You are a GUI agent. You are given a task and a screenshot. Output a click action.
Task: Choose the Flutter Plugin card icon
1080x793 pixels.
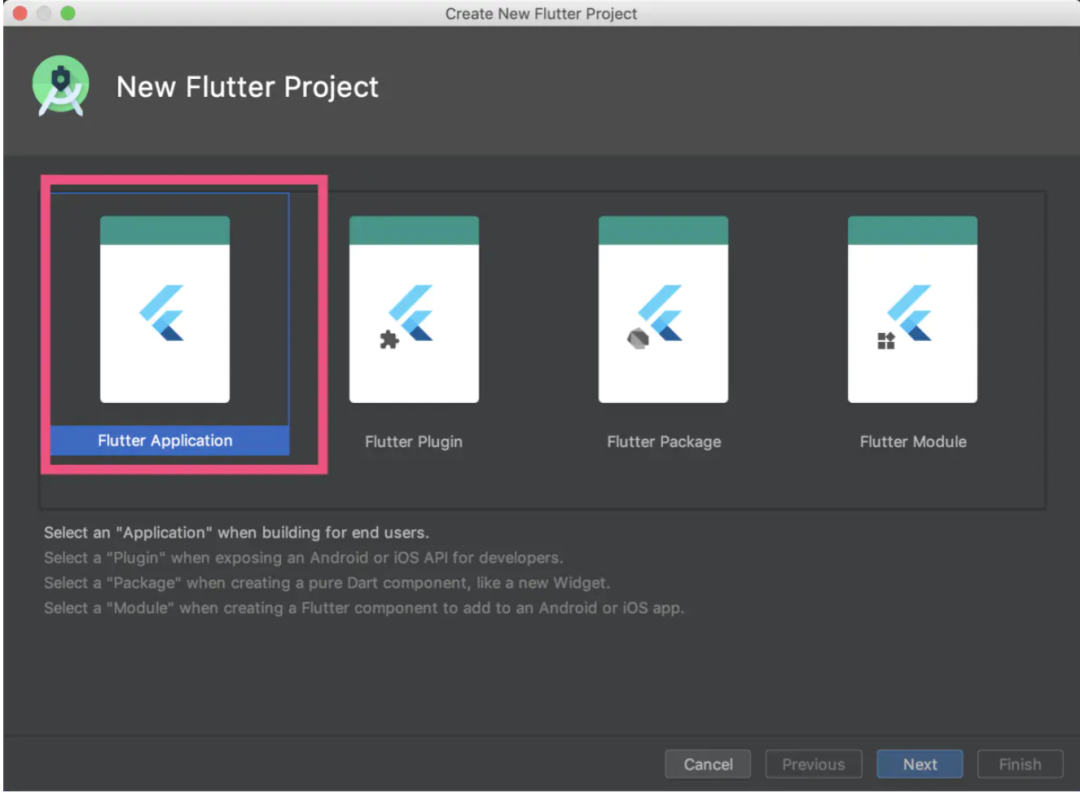click(414, 310)
